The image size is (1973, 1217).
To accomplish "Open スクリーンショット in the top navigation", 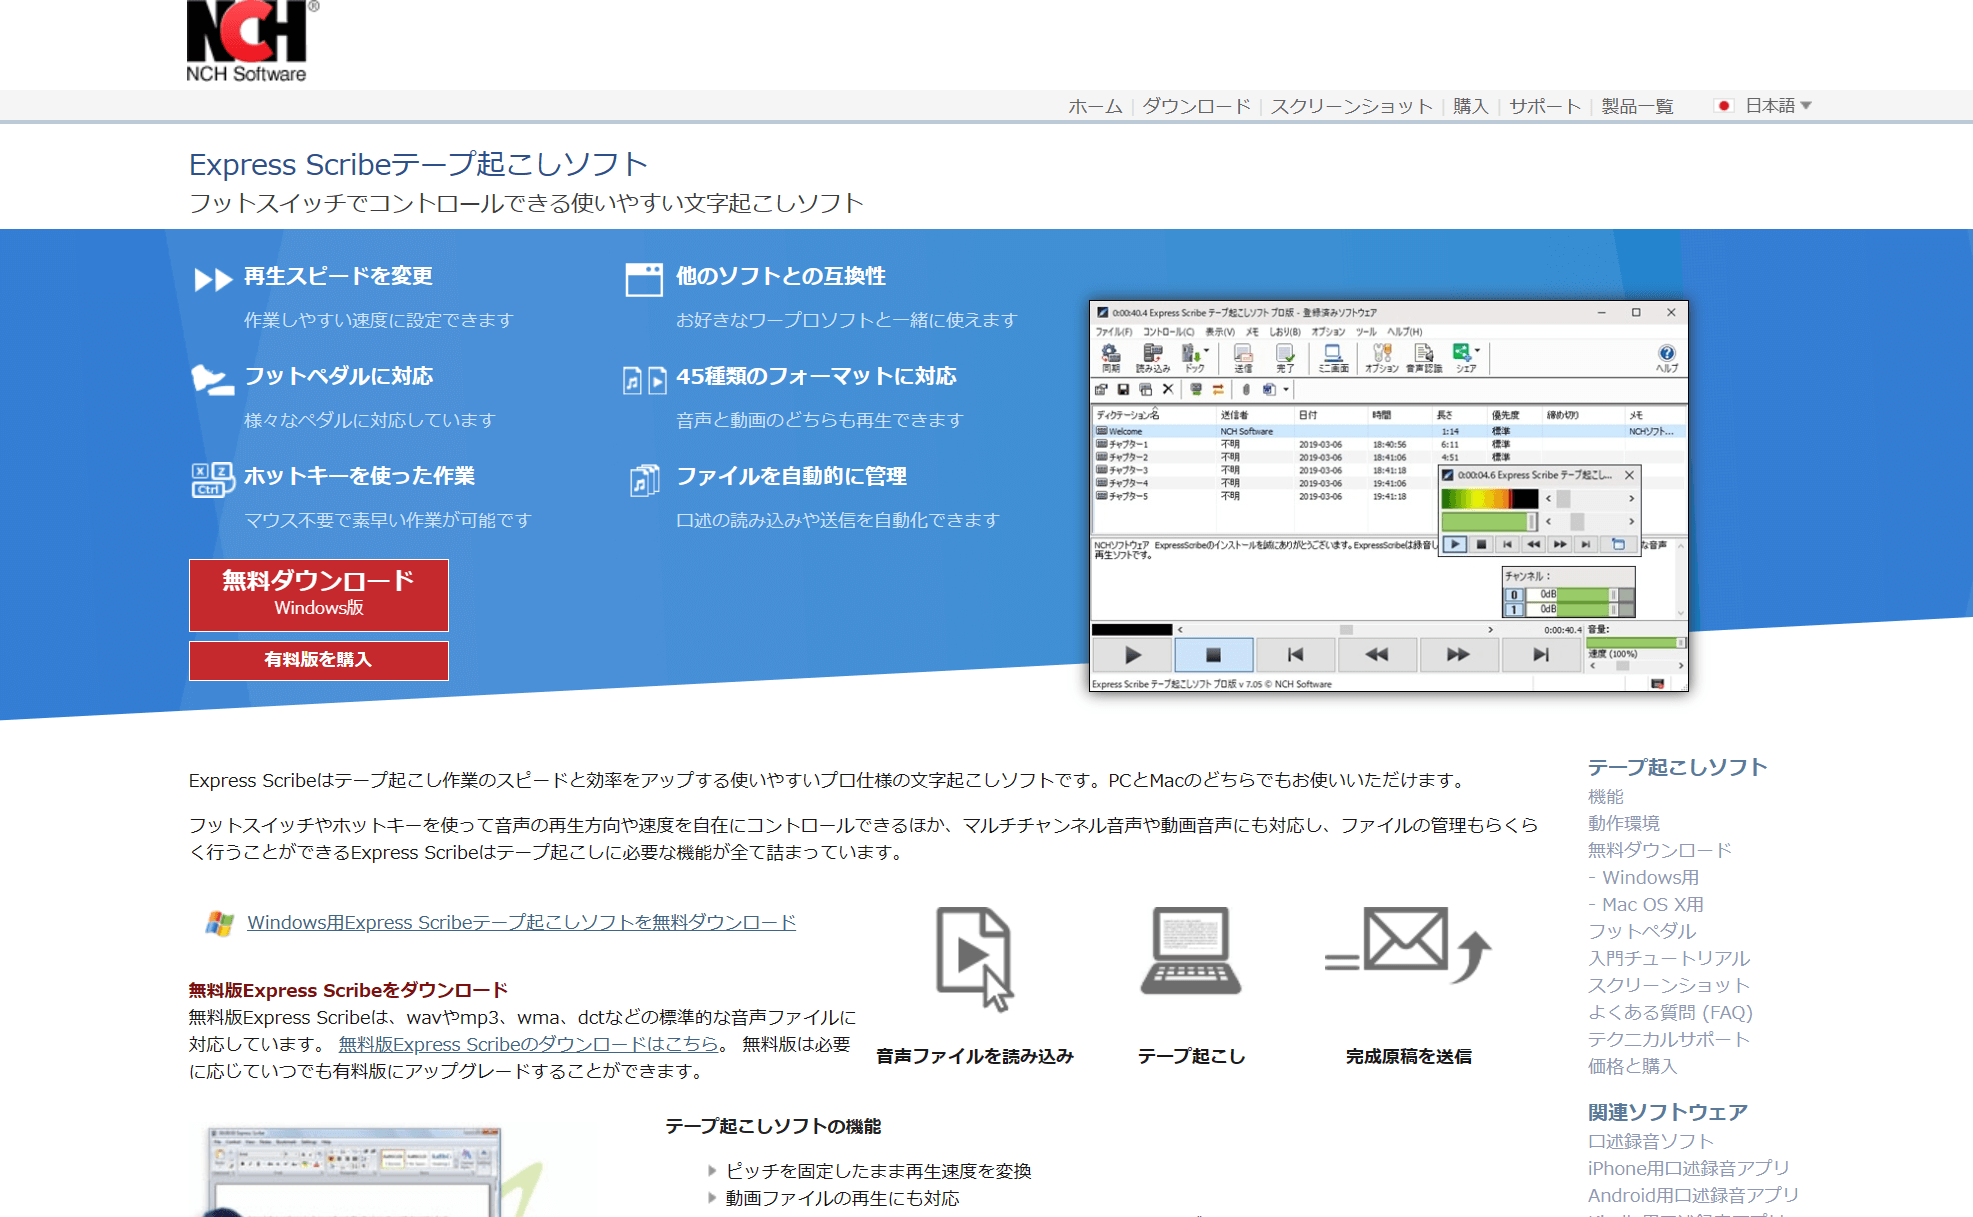I will pos(1351,106).
